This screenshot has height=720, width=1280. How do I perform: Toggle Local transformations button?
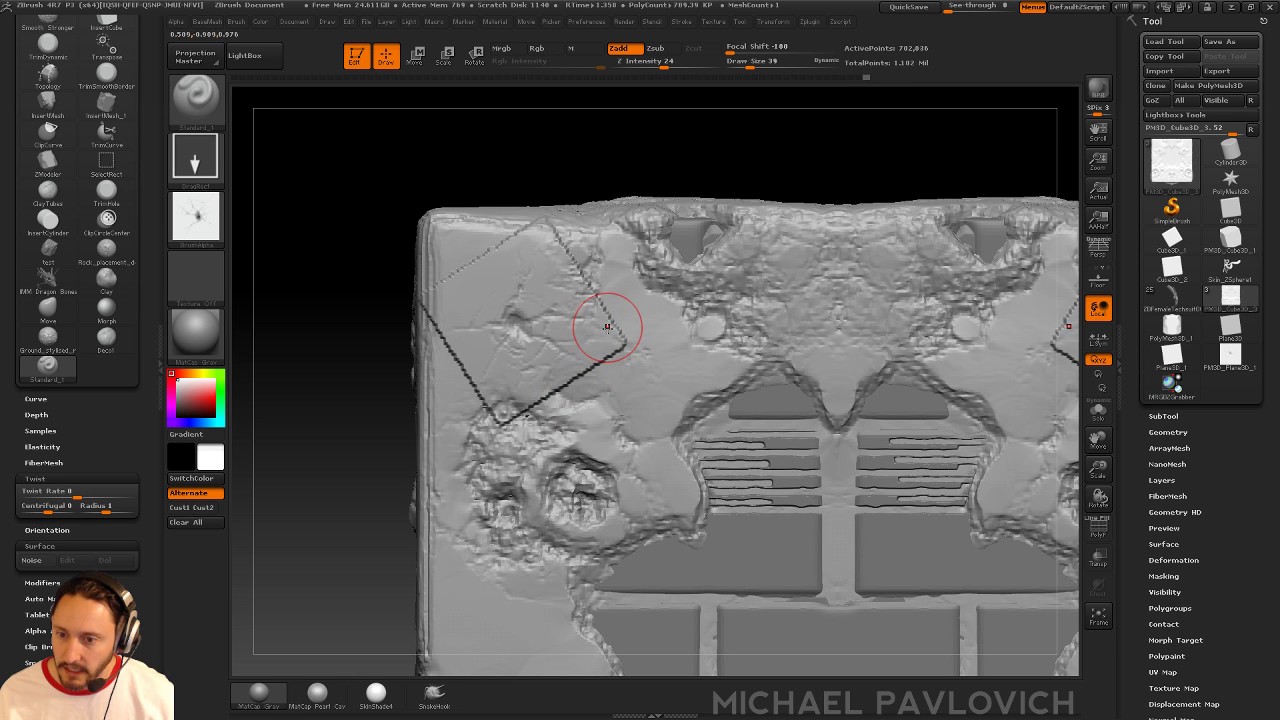click(x=1098, y=309)
